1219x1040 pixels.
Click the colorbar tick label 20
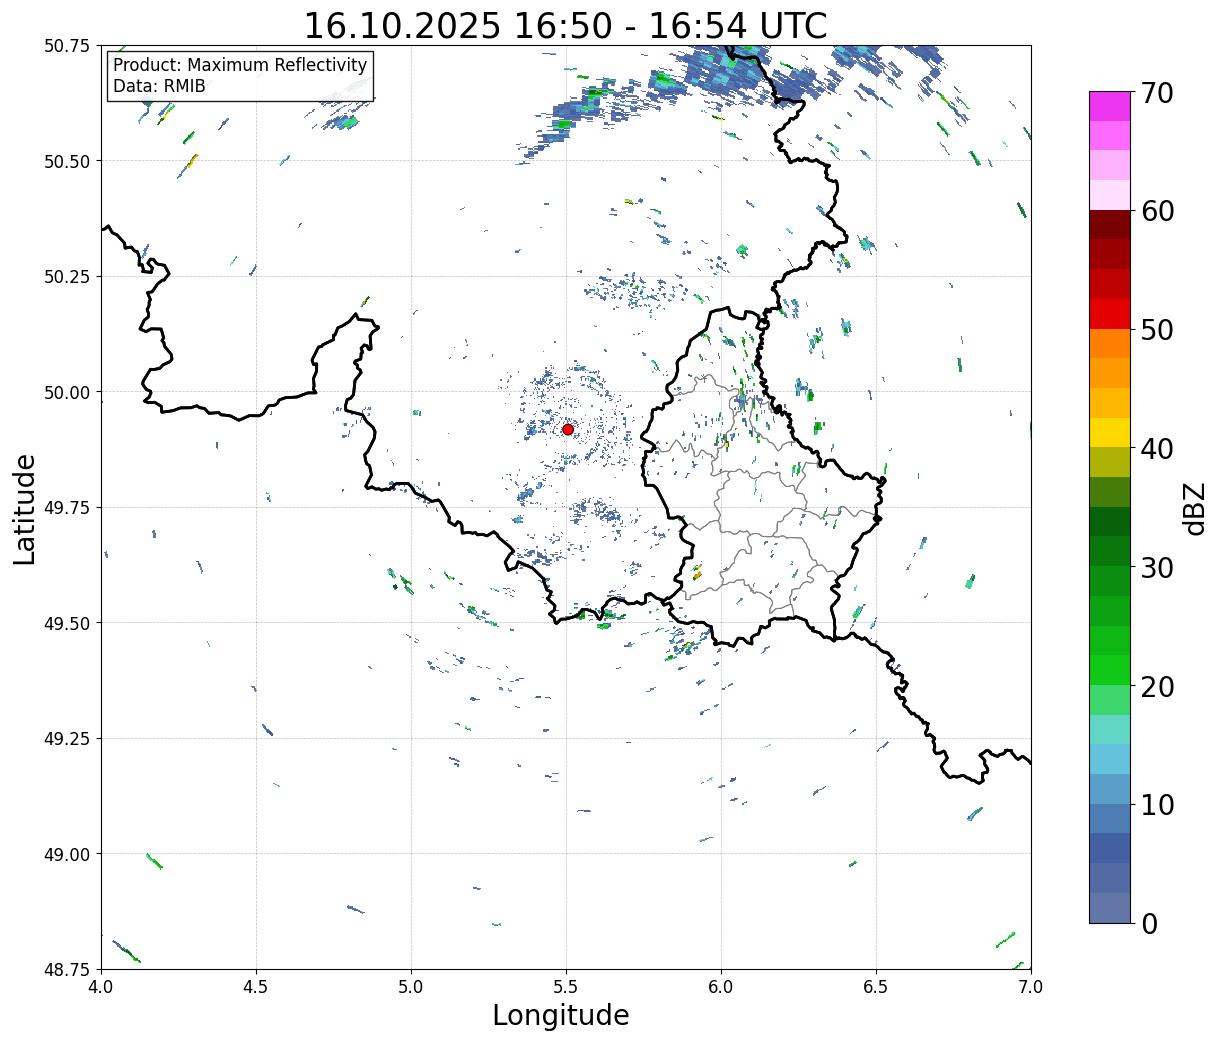[1157, 687]
